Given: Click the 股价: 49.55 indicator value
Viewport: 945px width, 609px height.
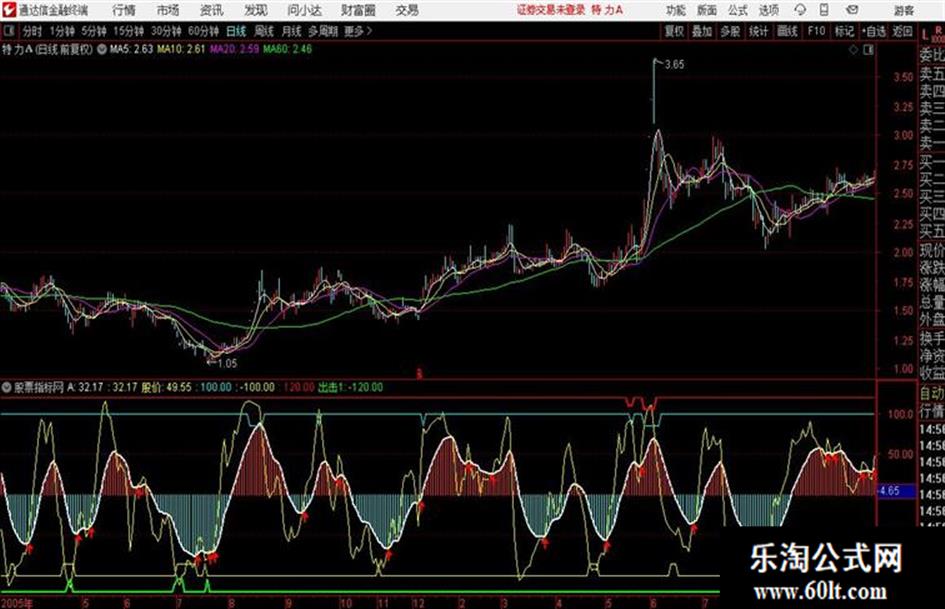Looking at the screenshot, I should pos(166,388).
